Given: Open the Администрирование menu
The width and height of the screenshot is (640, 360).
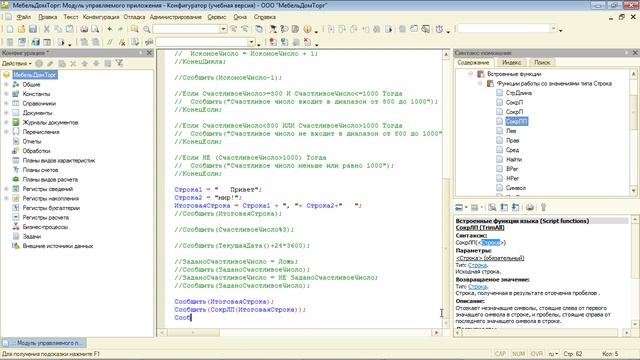Looking at the screenshot, I should click(176, 17).
